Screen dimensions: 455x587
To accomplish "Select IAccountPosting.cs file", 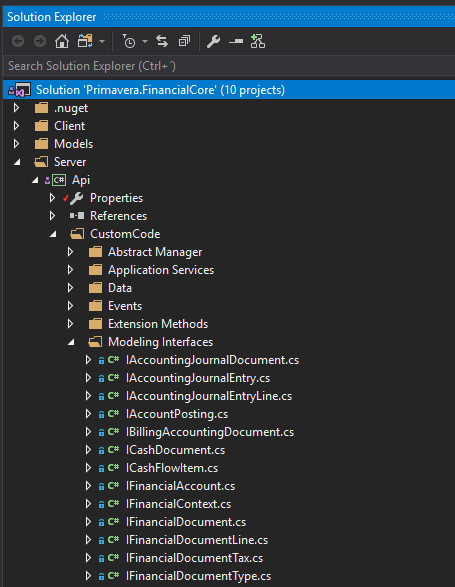I will point(177,414).
